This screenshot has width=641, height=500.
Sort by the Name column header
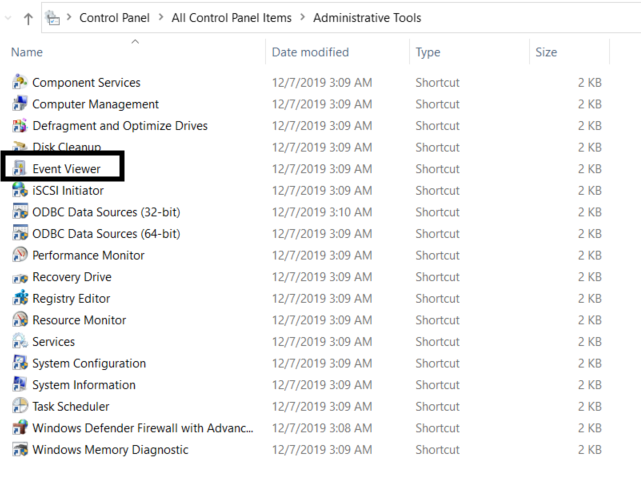coord(27,52)
